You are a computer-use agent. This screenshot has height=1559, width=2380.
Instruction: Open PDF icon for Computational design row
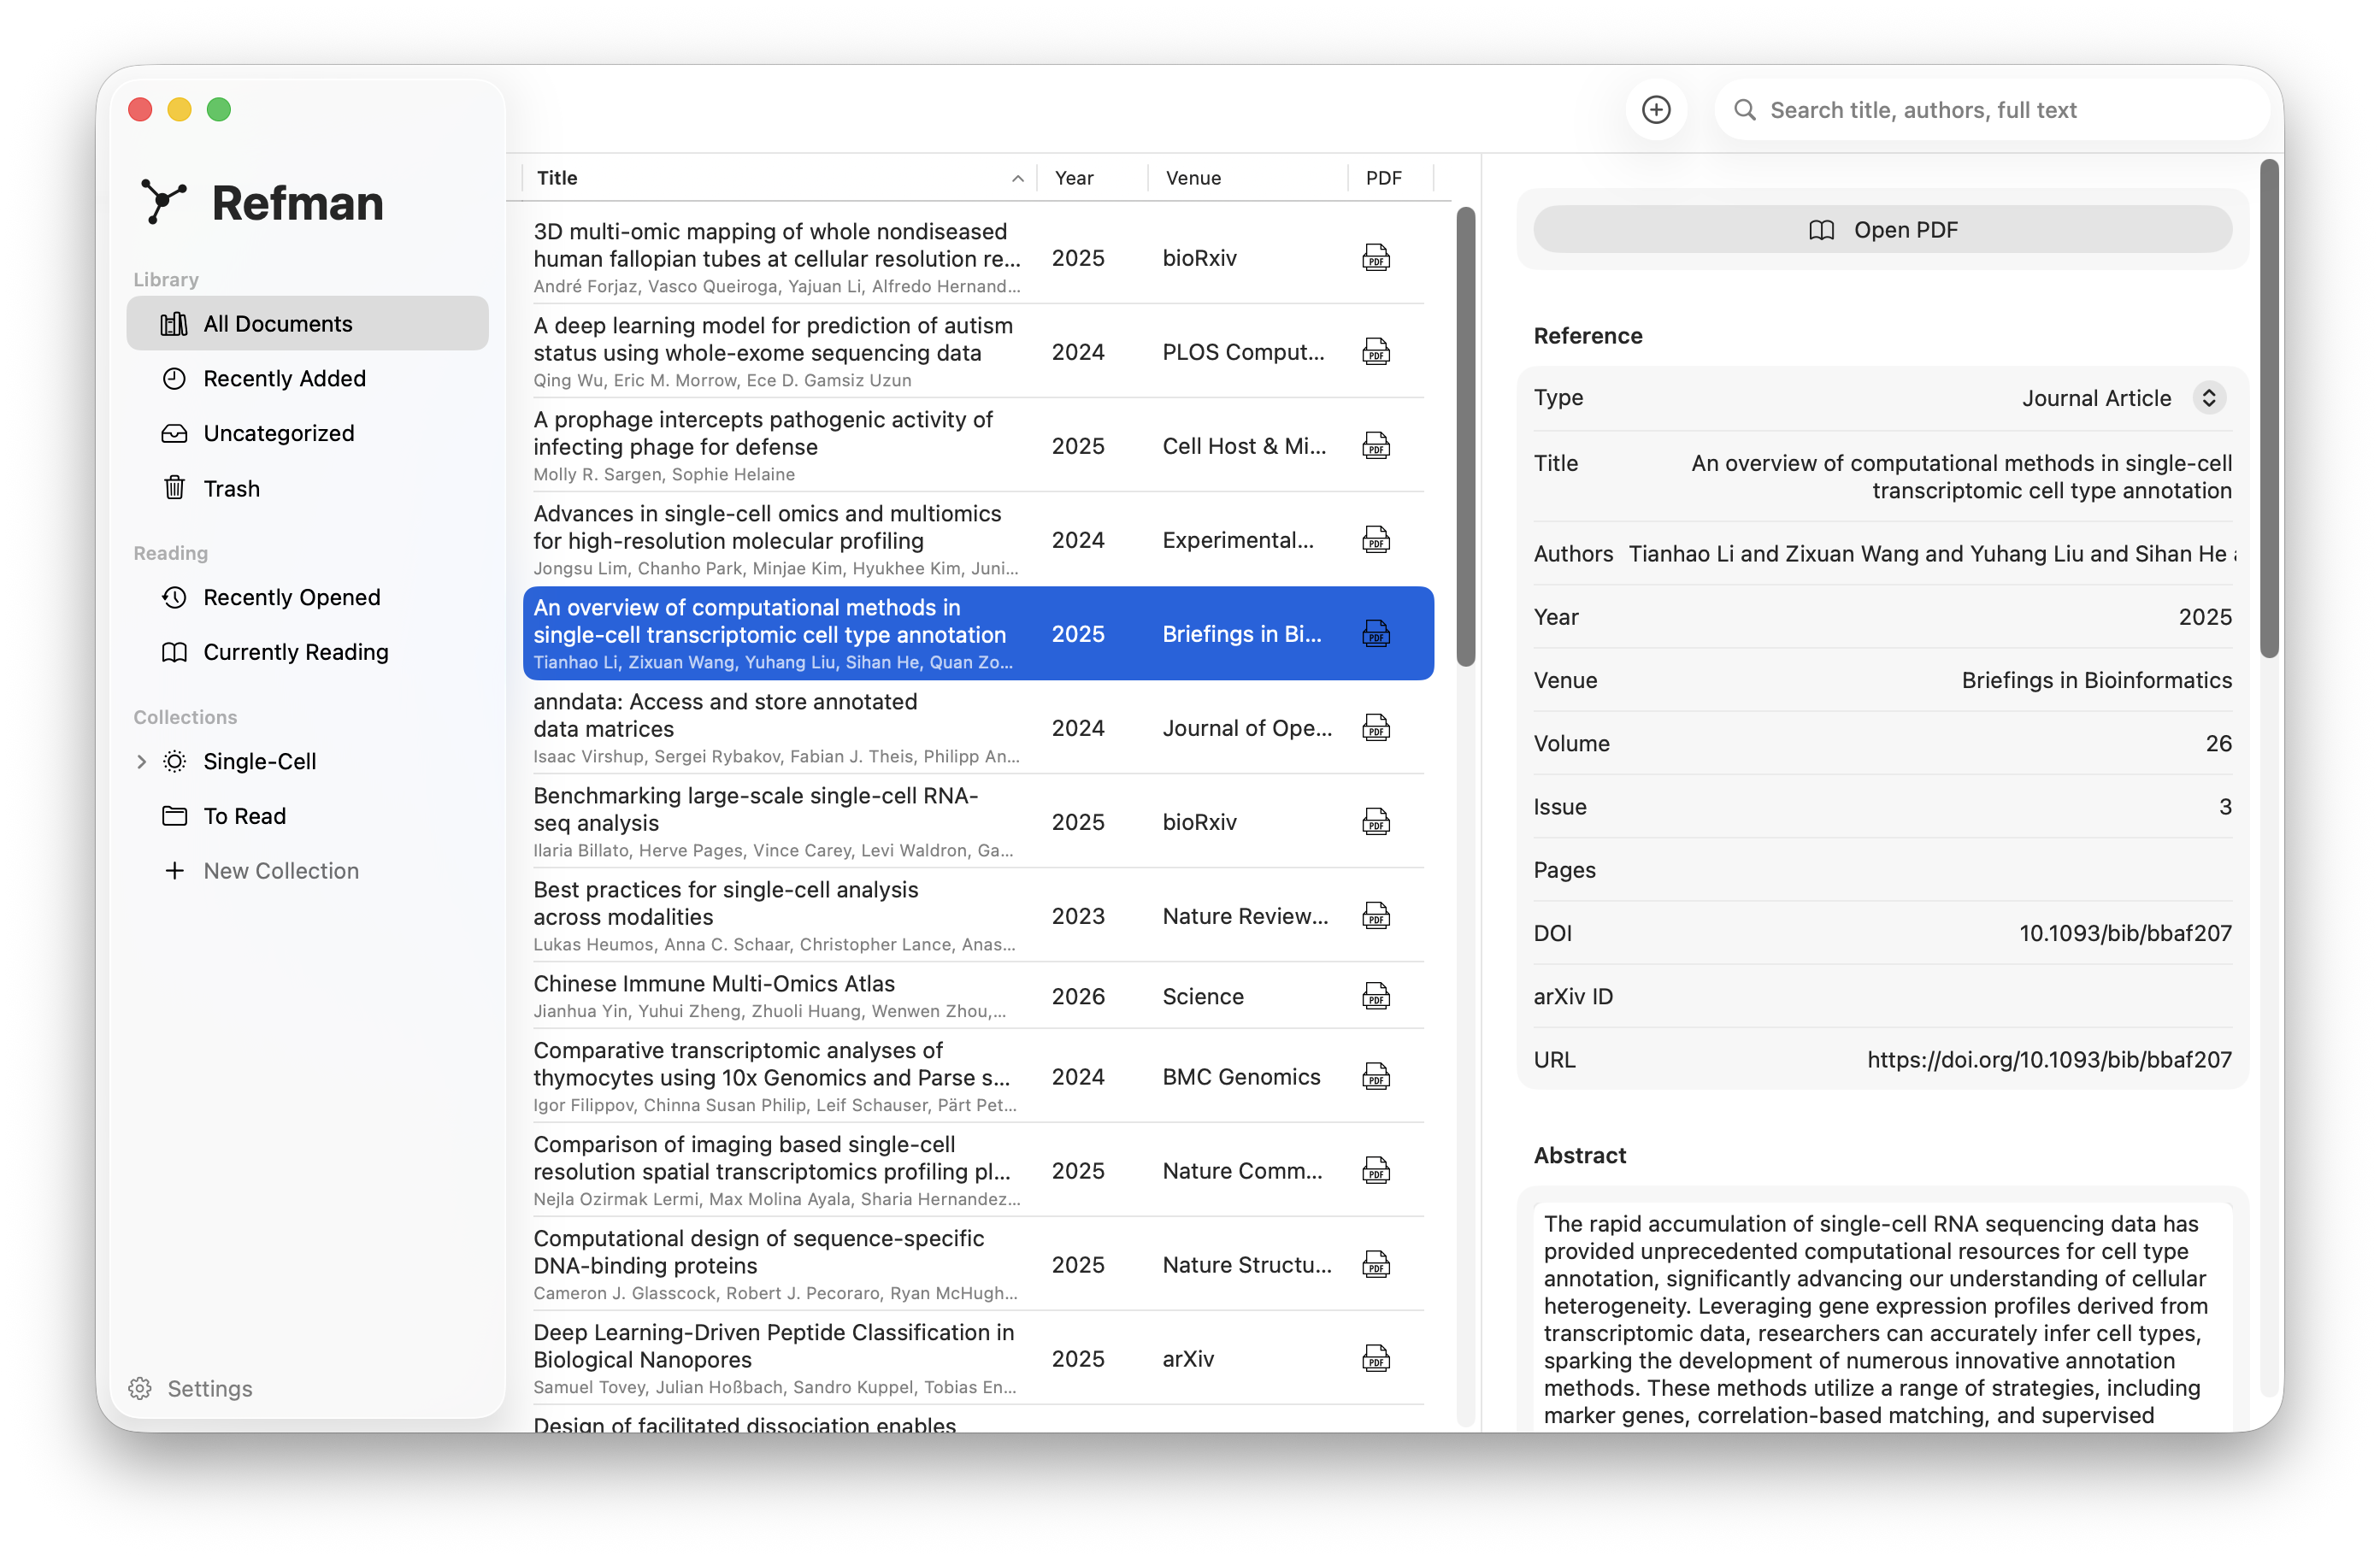point(1376,1265)
